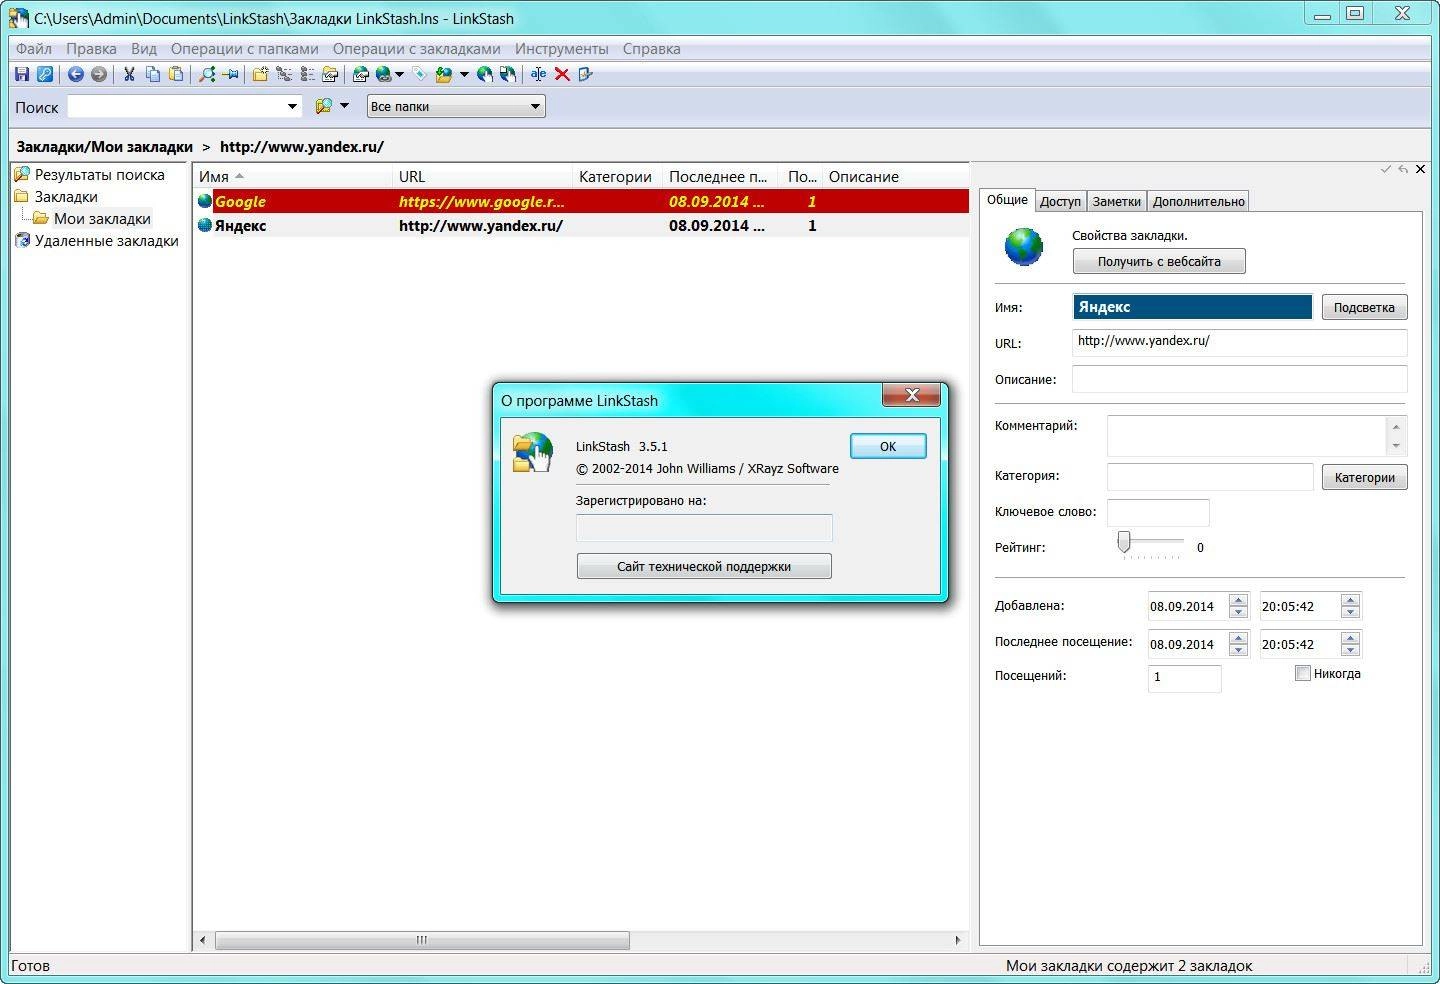Sort by the URL column header
Image resolution: width=1440 pixels, height=984 pixels.
tap(481, 176)
